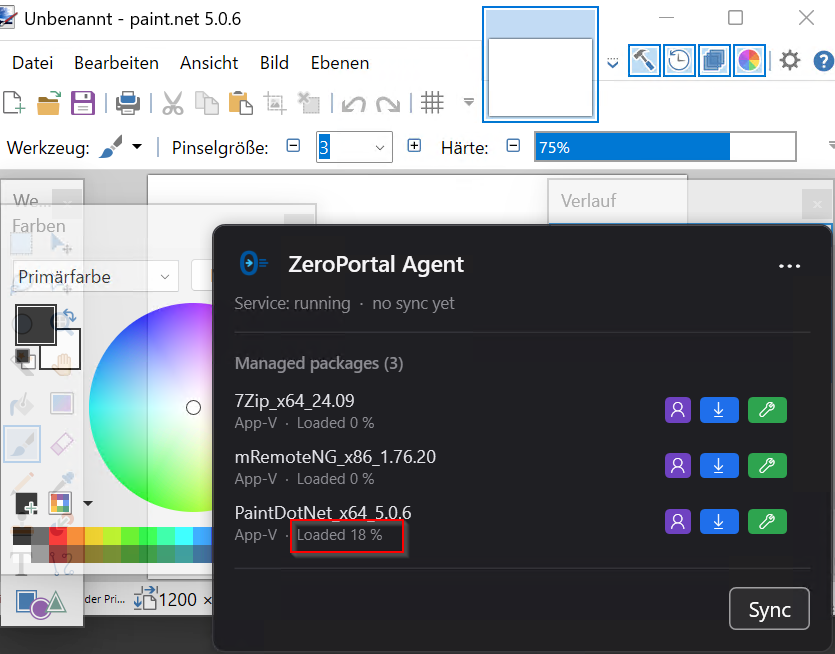Open Werkzeug tool chooser dropdown arrow
The width and height of the screenshot is (835, 654).
point(137,146)
